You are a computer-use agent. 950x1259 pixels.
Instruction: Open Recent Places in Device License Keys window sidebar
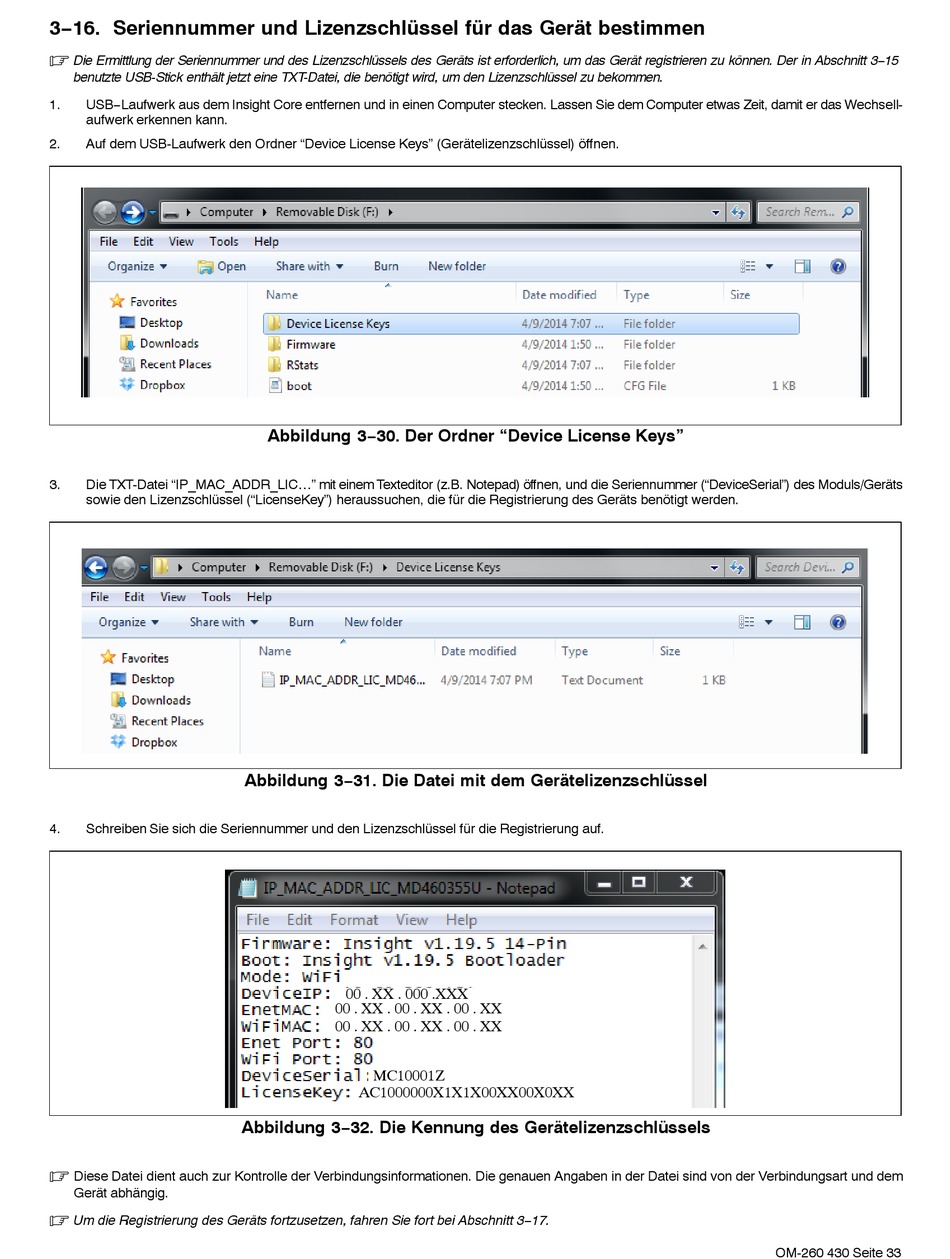coord(157,721)
